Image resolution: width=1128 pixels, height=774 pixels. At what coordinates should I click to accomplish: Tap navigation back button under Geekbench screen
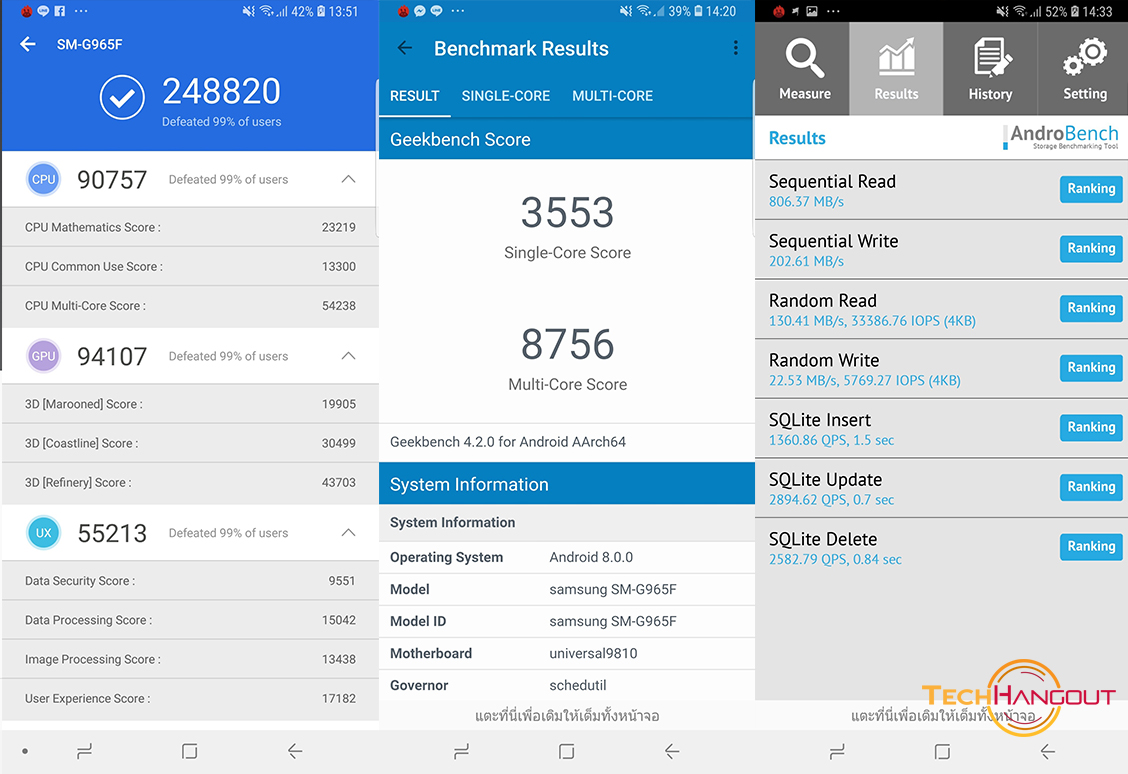click(x=672, y=752)
